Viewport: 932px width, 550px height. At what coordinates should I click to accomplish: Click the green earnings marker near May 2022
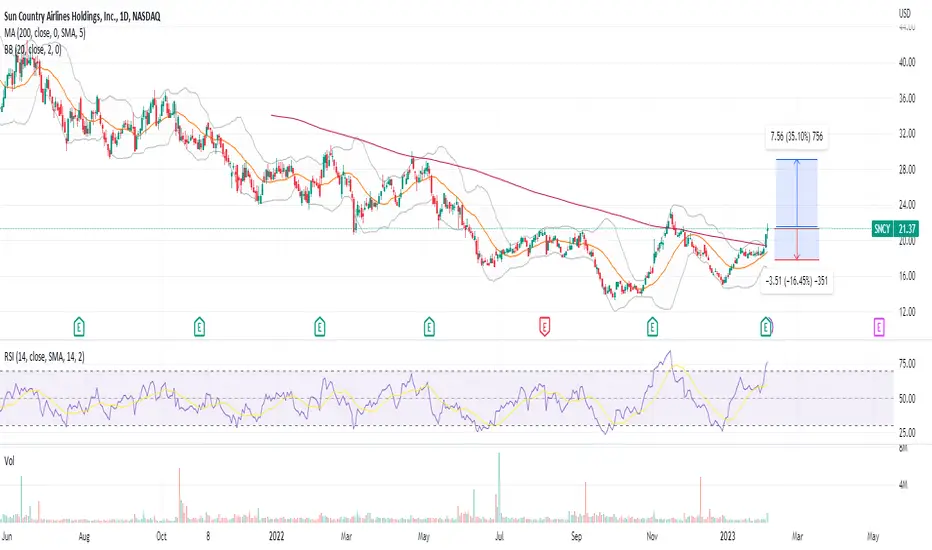point(429,326)
